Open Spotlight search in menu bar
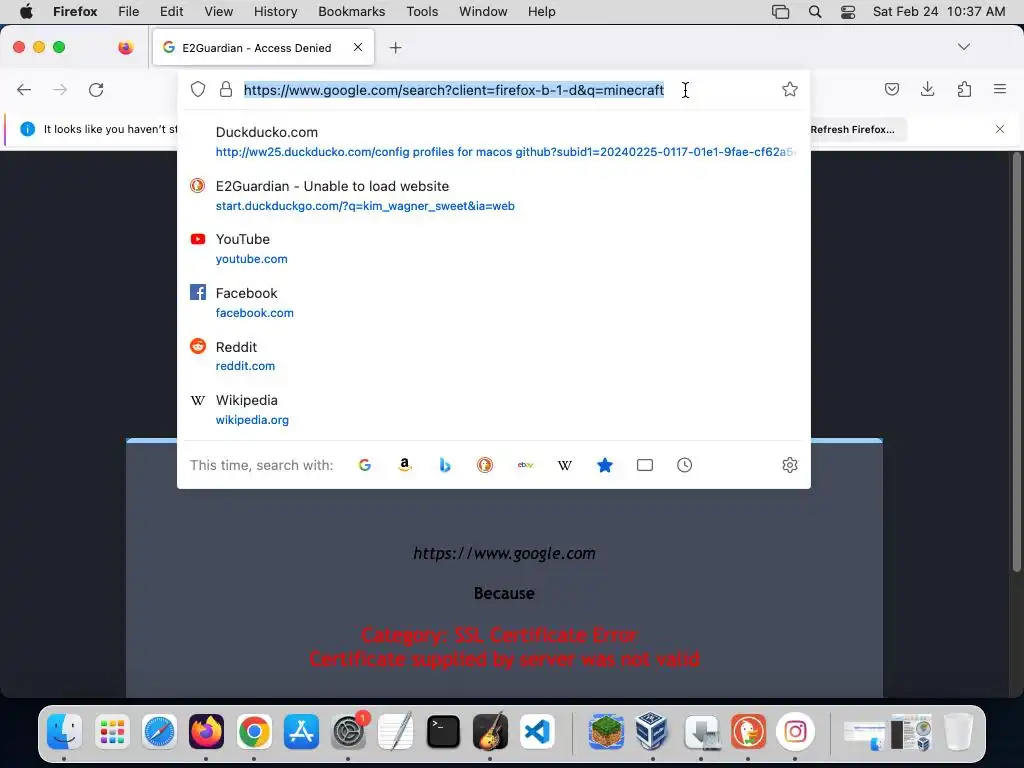The height and width of the screenshot is (768, 1024). click(814, 12)
